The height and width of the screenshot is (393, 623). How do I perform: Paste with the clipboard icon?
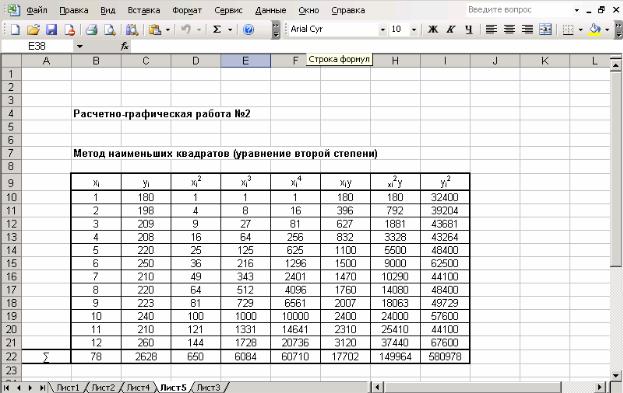[x=155, y=29]
